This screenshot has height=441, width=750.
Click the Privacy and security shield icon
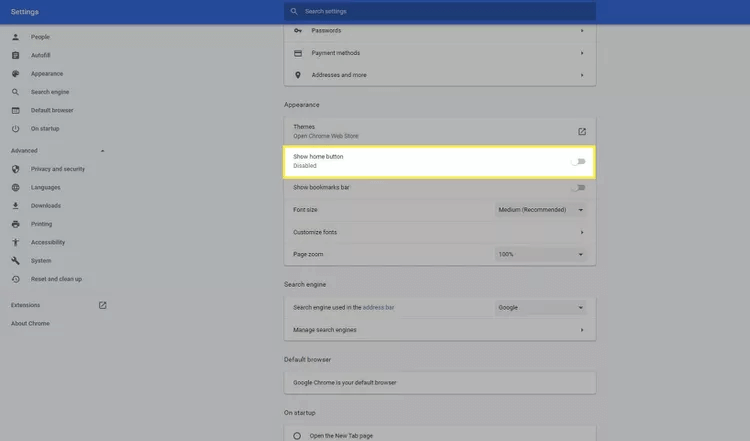coord(15,169)
